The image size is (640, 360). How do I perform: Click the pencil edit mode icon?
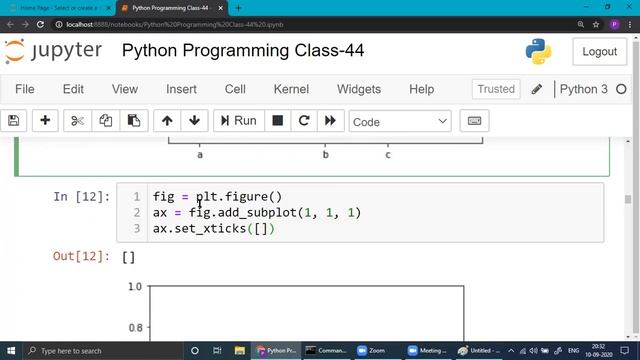[537, 89]
